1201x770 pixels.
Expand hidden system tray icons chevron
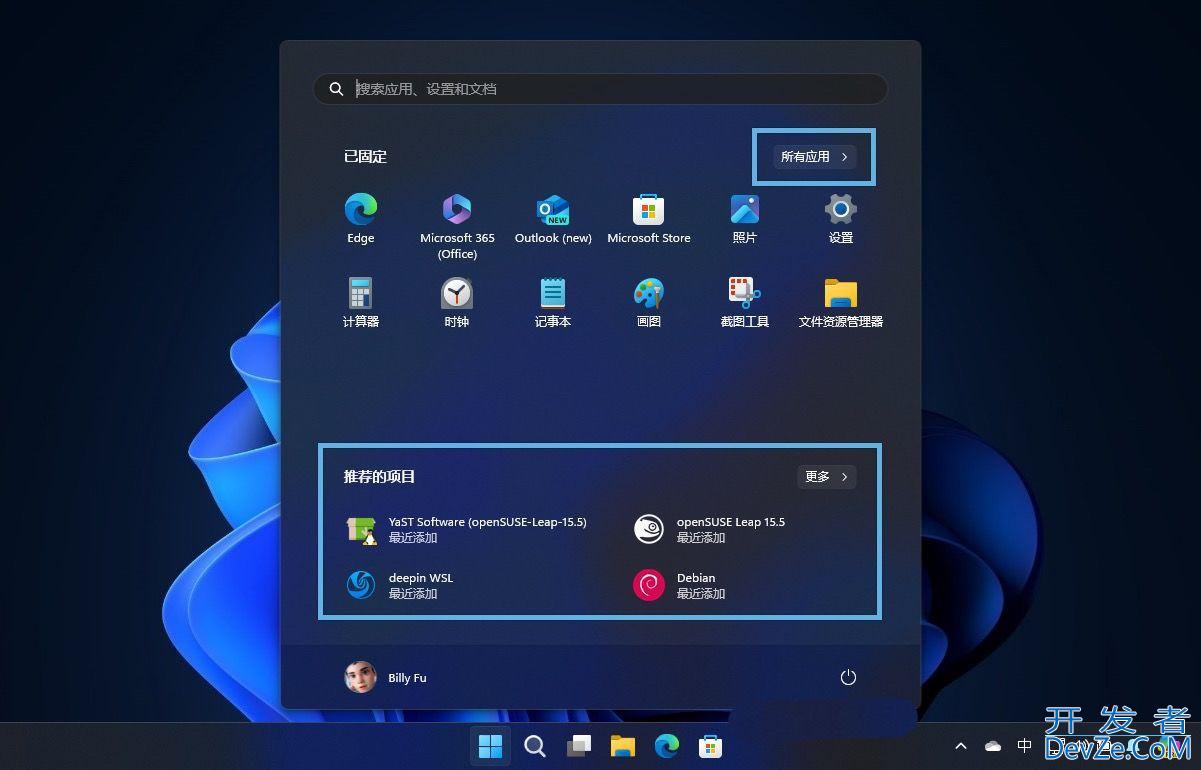click(961, 746)
